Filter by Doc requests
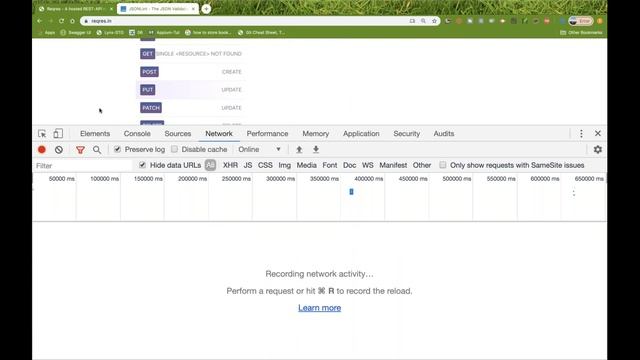This screenshot has width=640, height=360. pos(349,165)
